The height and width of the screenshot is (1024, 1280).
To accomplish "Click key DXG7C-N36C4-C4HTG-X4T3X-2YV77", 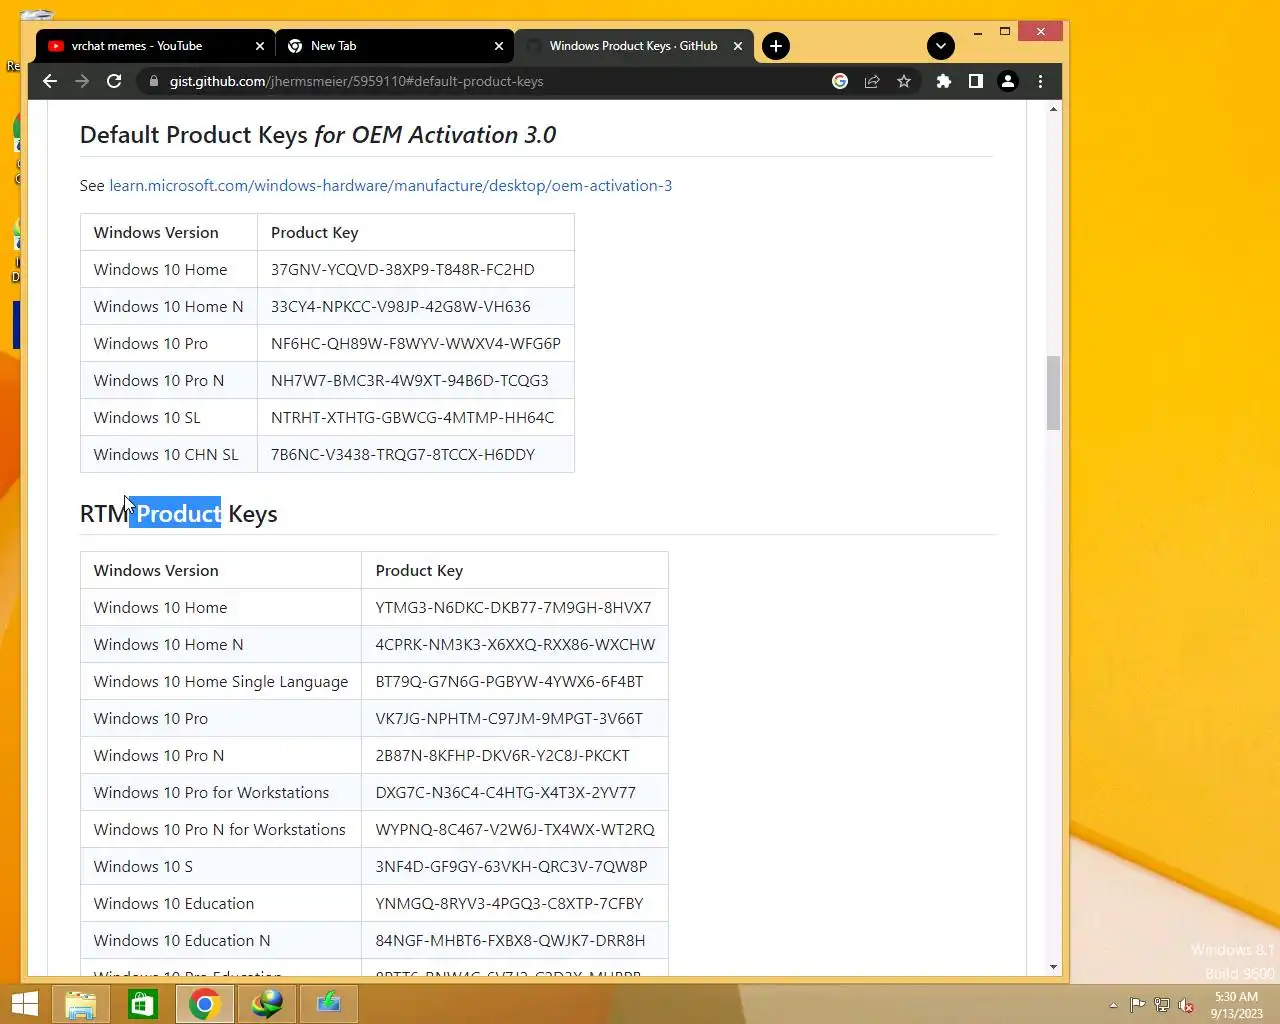I will coord(505,793).
